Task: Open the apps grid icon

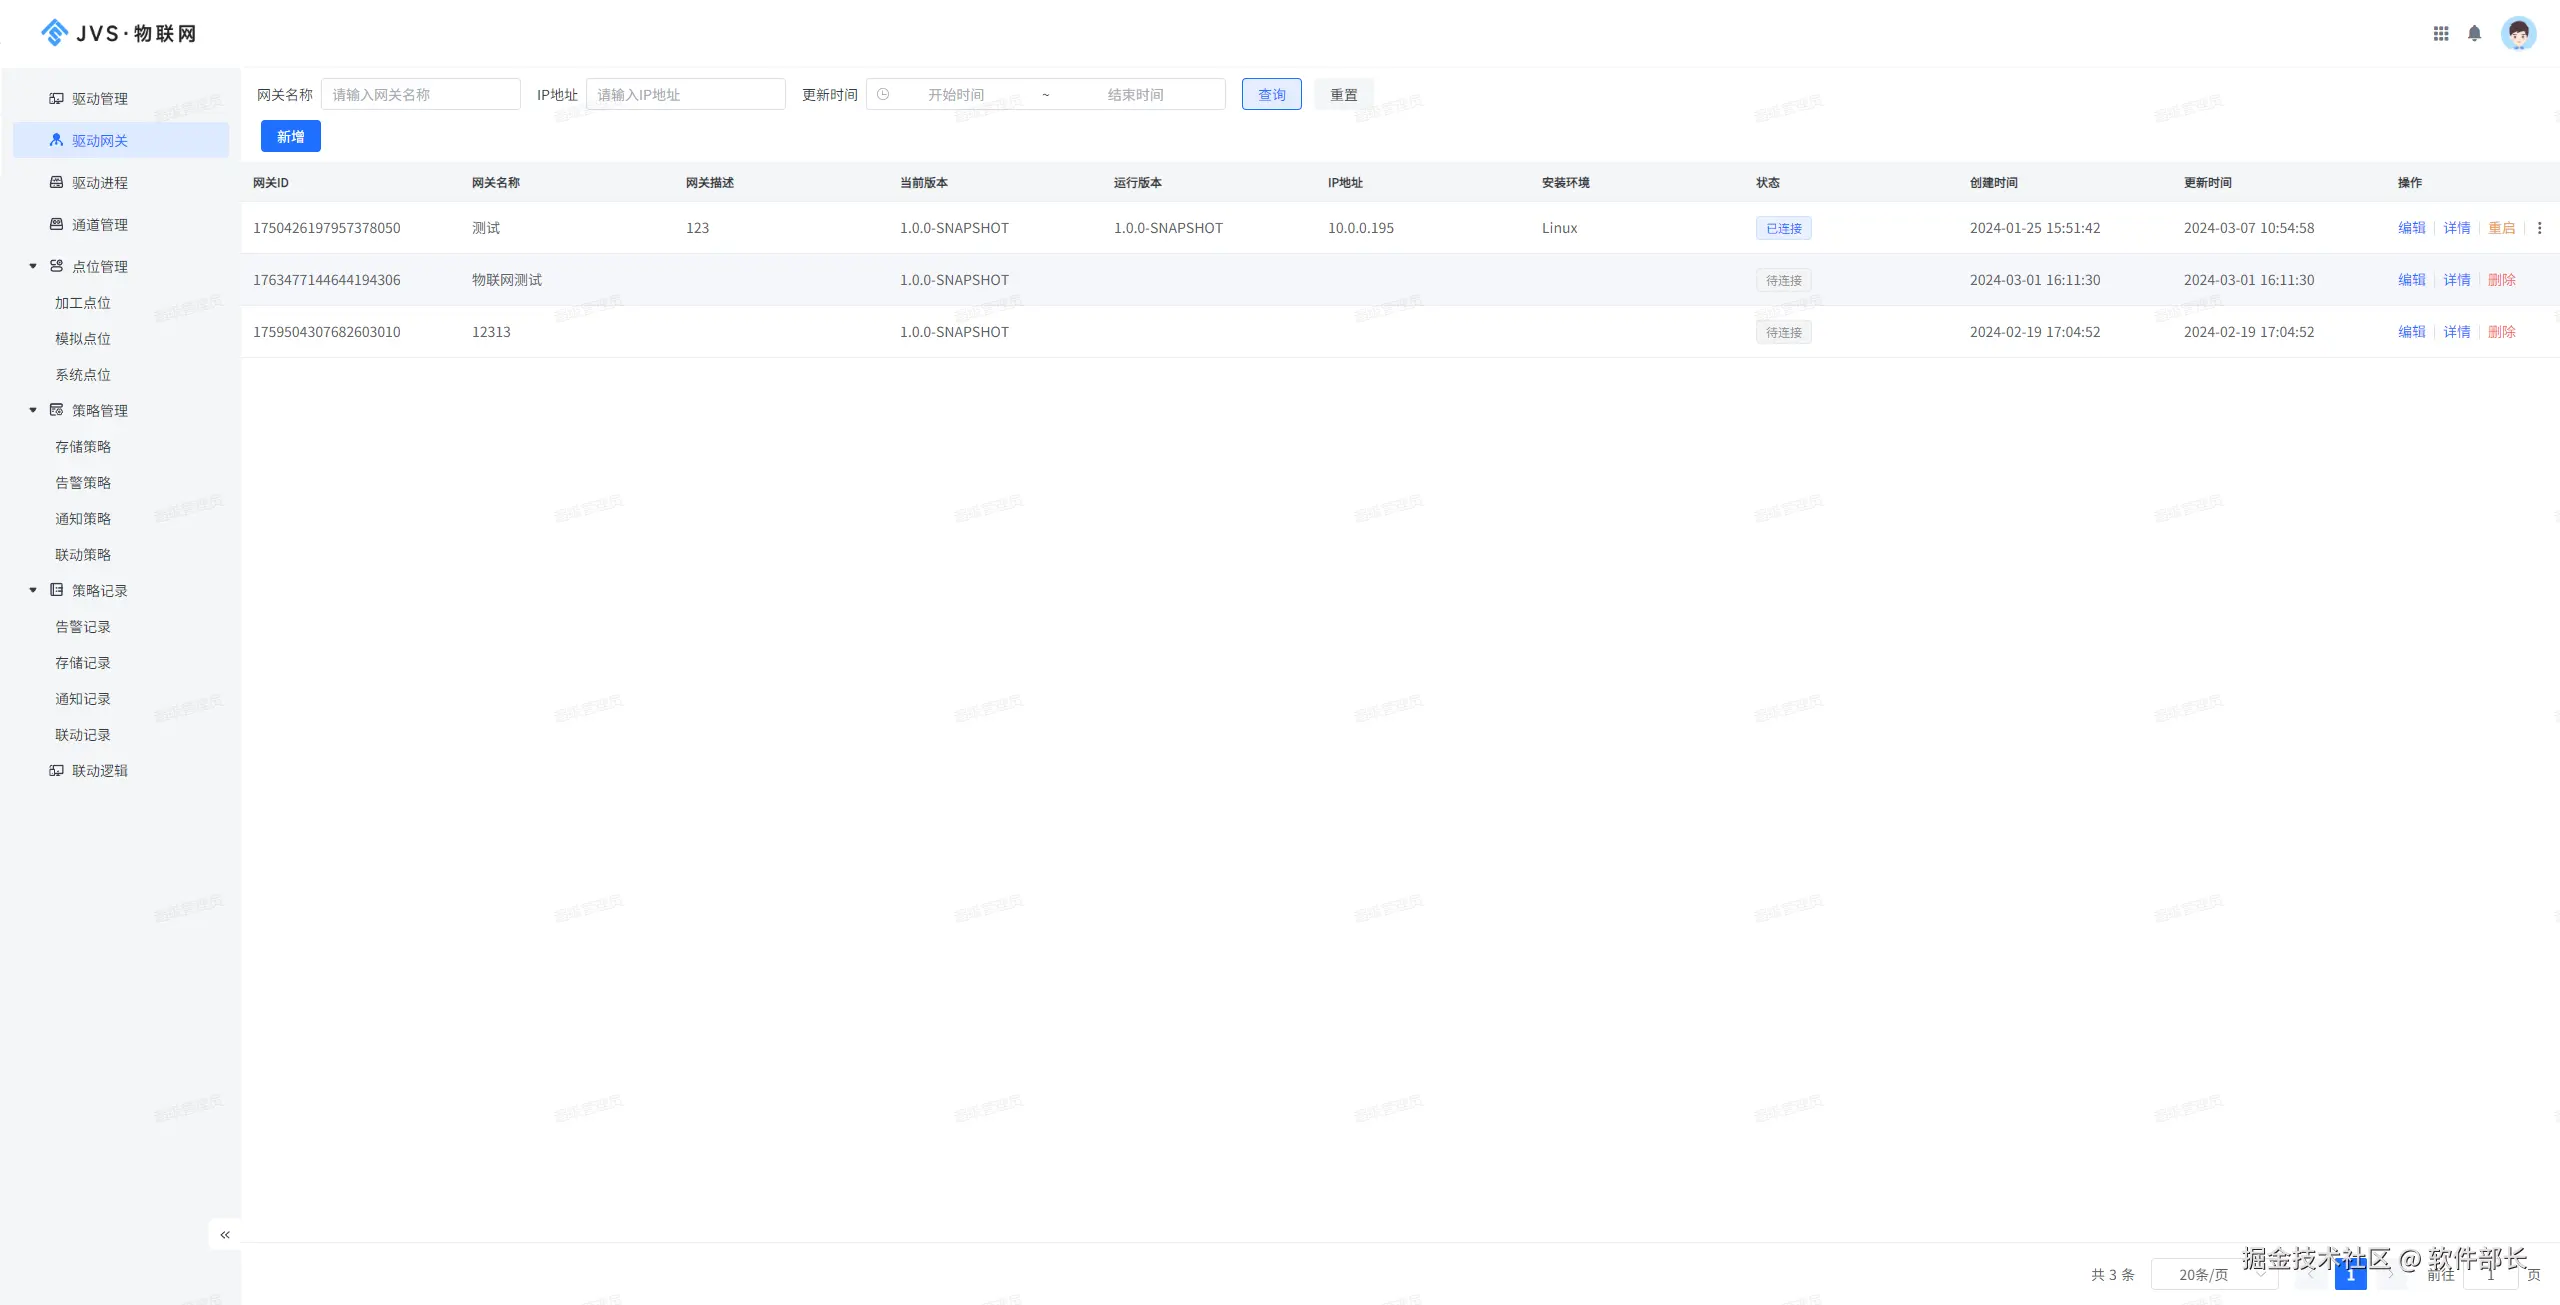Action: [x=2440, y=33]
